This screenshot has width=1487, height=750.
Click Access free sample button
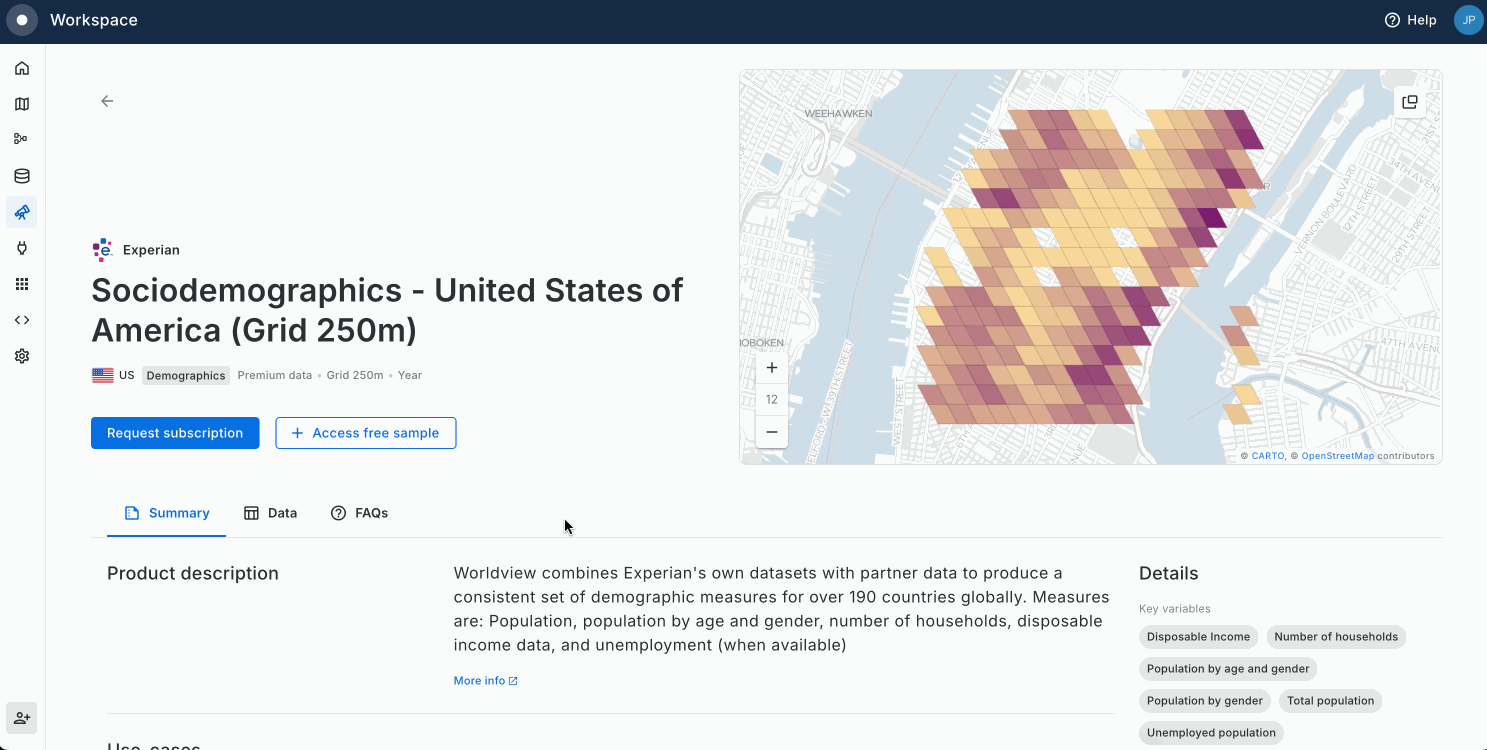[x=366, y=433]
